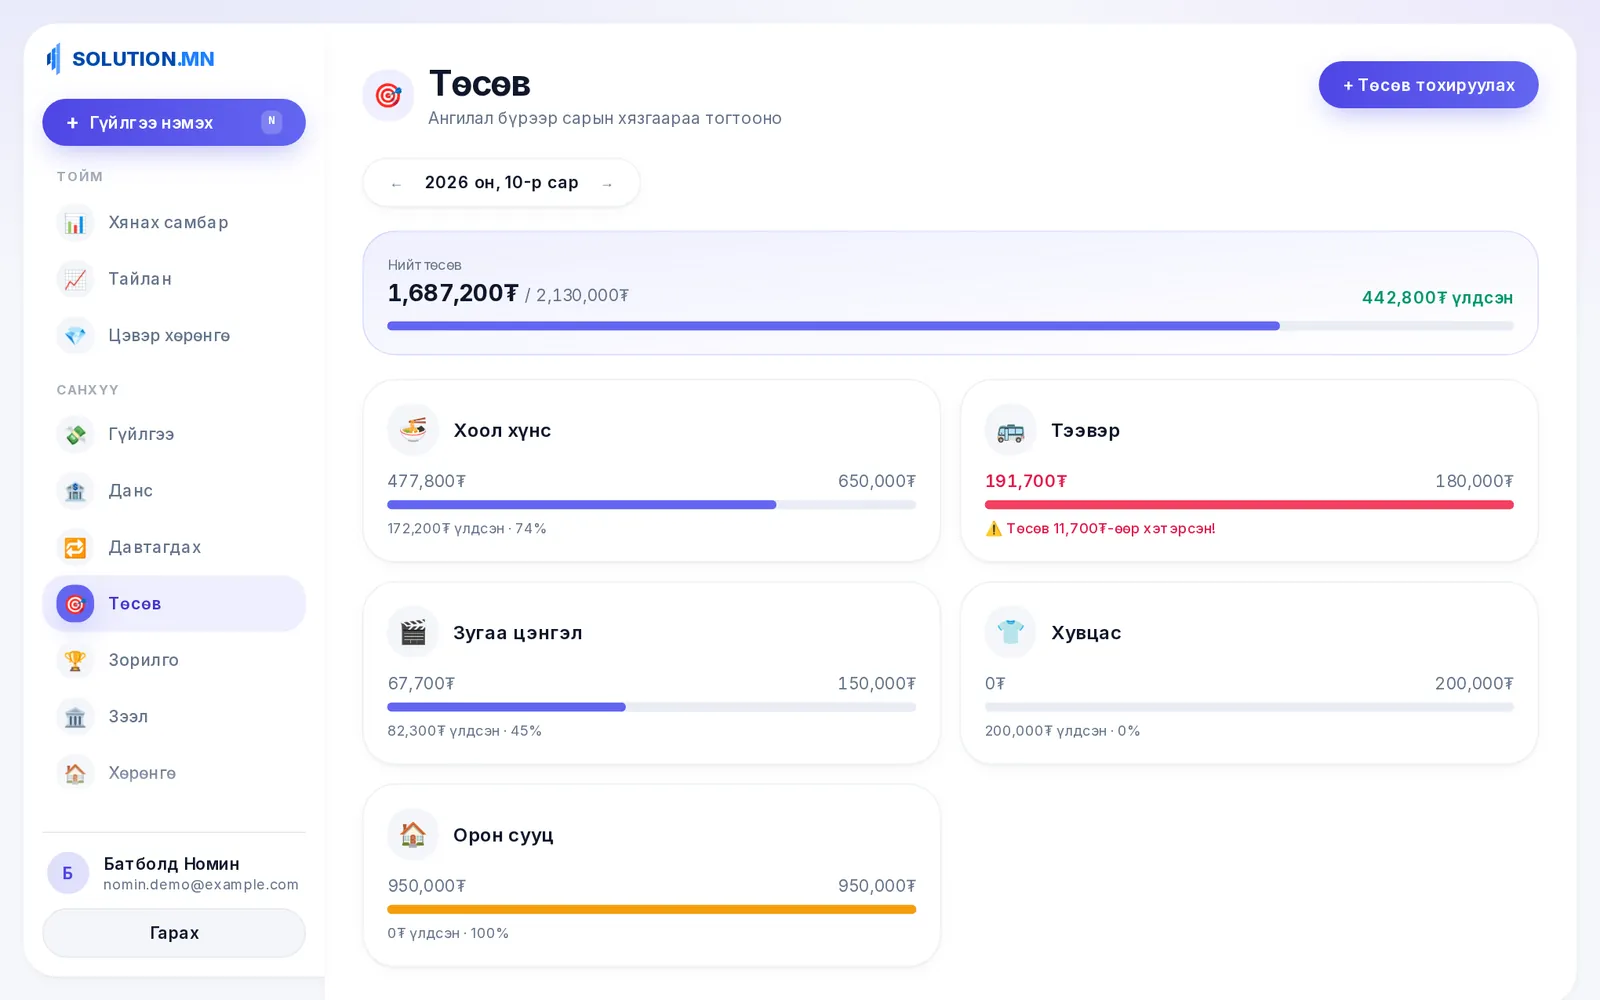Go to next month with right arrow
This screenshot has height=1000, width=1600.
pos(607,184)
